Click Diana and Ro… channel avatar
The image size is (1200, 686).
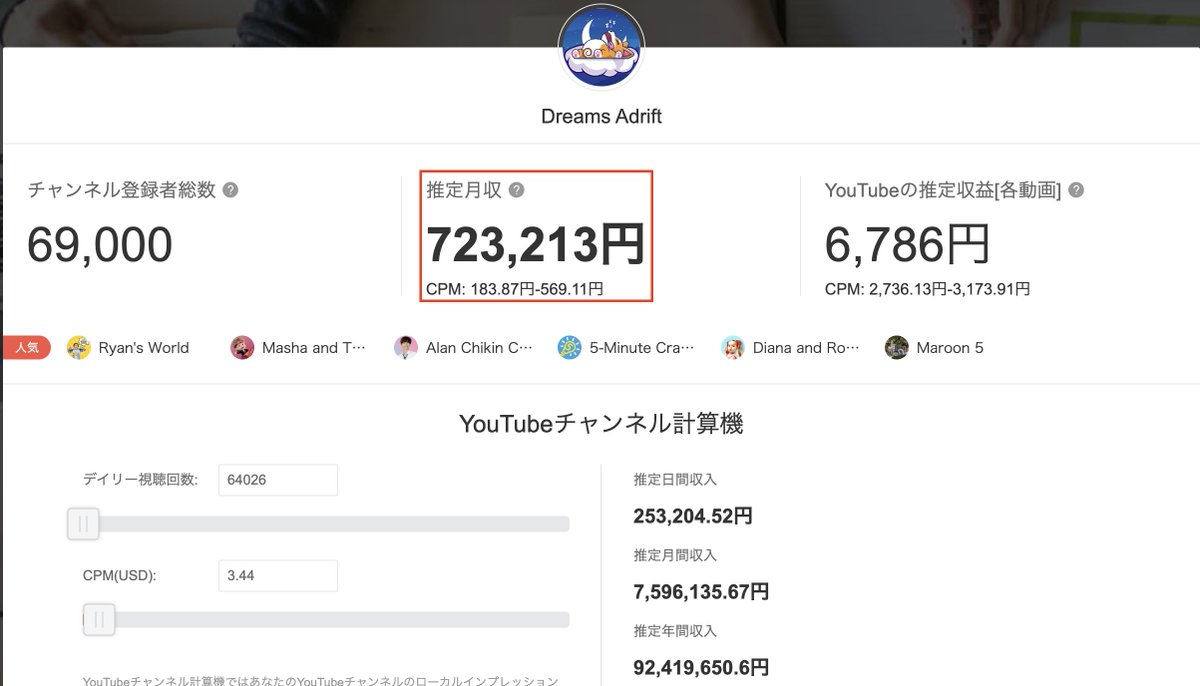(x=733, y=348)
